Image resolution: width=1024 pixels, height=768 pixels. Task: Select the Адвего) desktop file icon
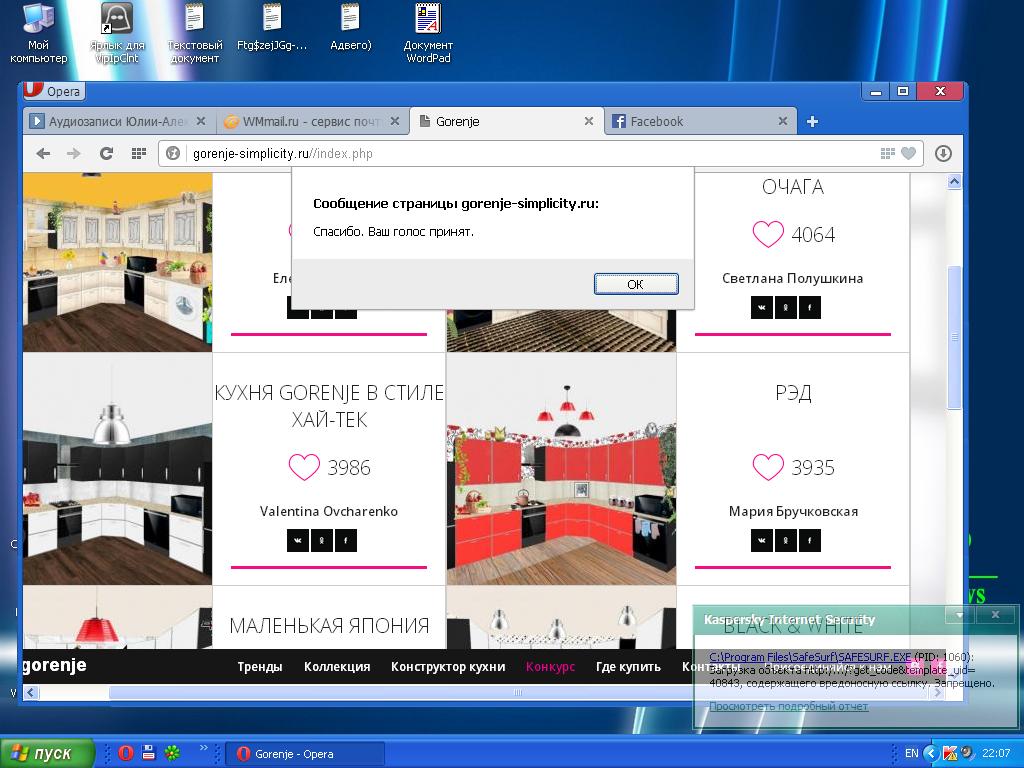[351, 27]
